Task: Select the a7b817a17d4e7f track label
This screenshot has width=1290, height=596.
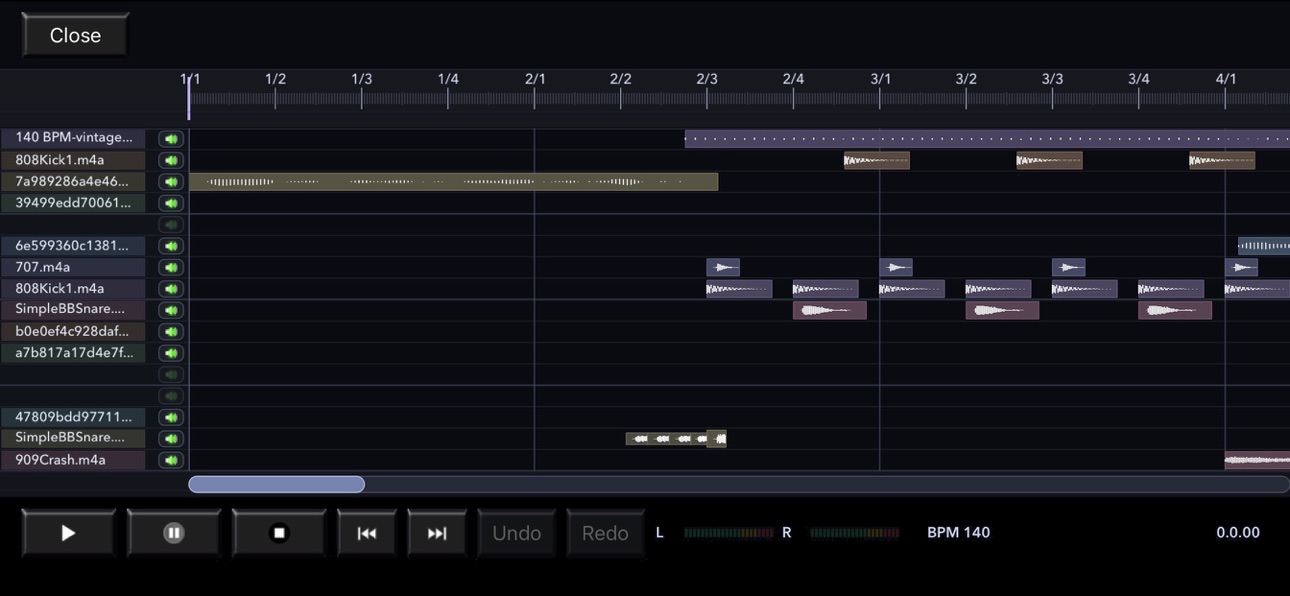Action: pyautogui.click(x=73, y=353)
